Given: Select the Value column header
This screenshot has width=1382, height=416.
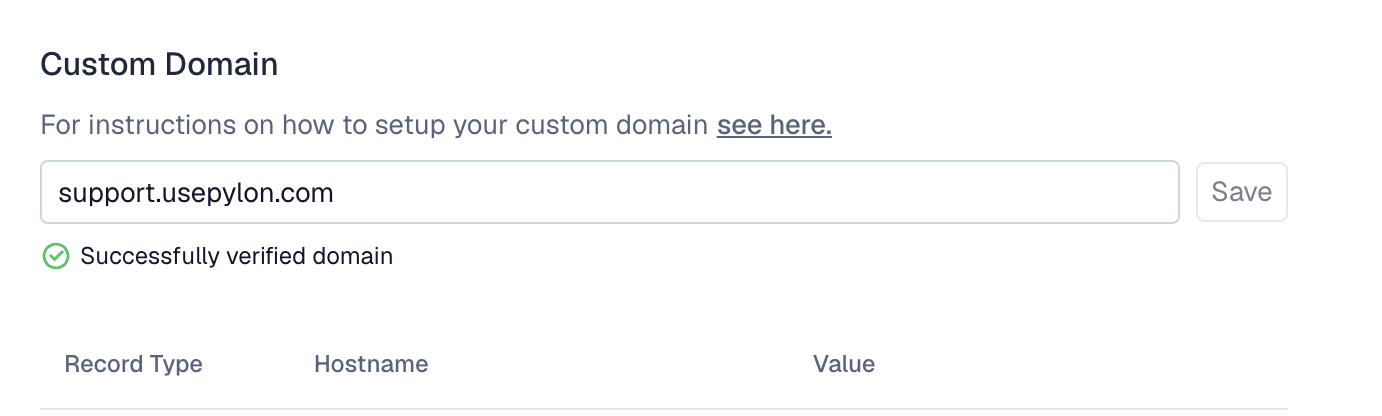Looking at the screenshot, I should 844,364.
